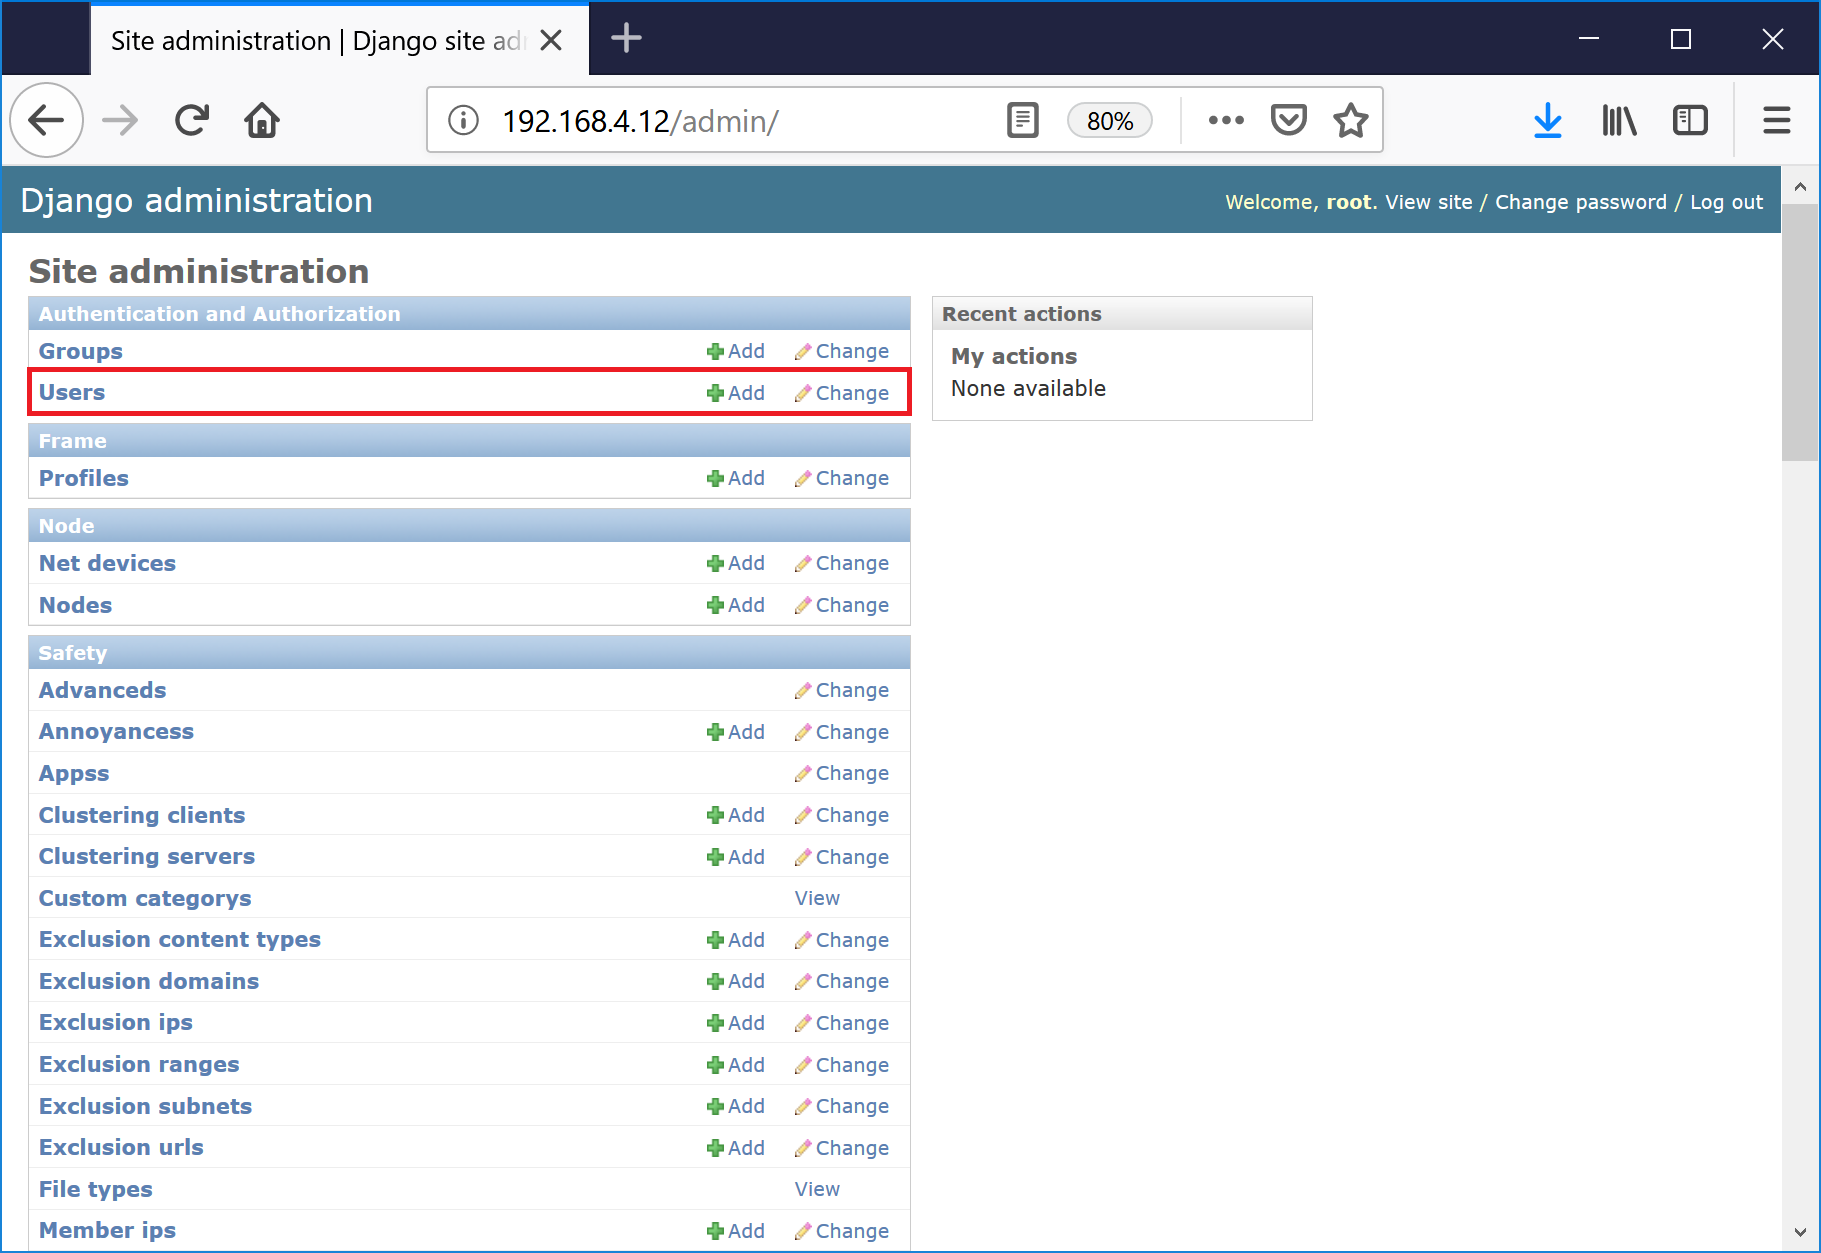Add a new Group
1821x1253 pixels.
[736, 351]
